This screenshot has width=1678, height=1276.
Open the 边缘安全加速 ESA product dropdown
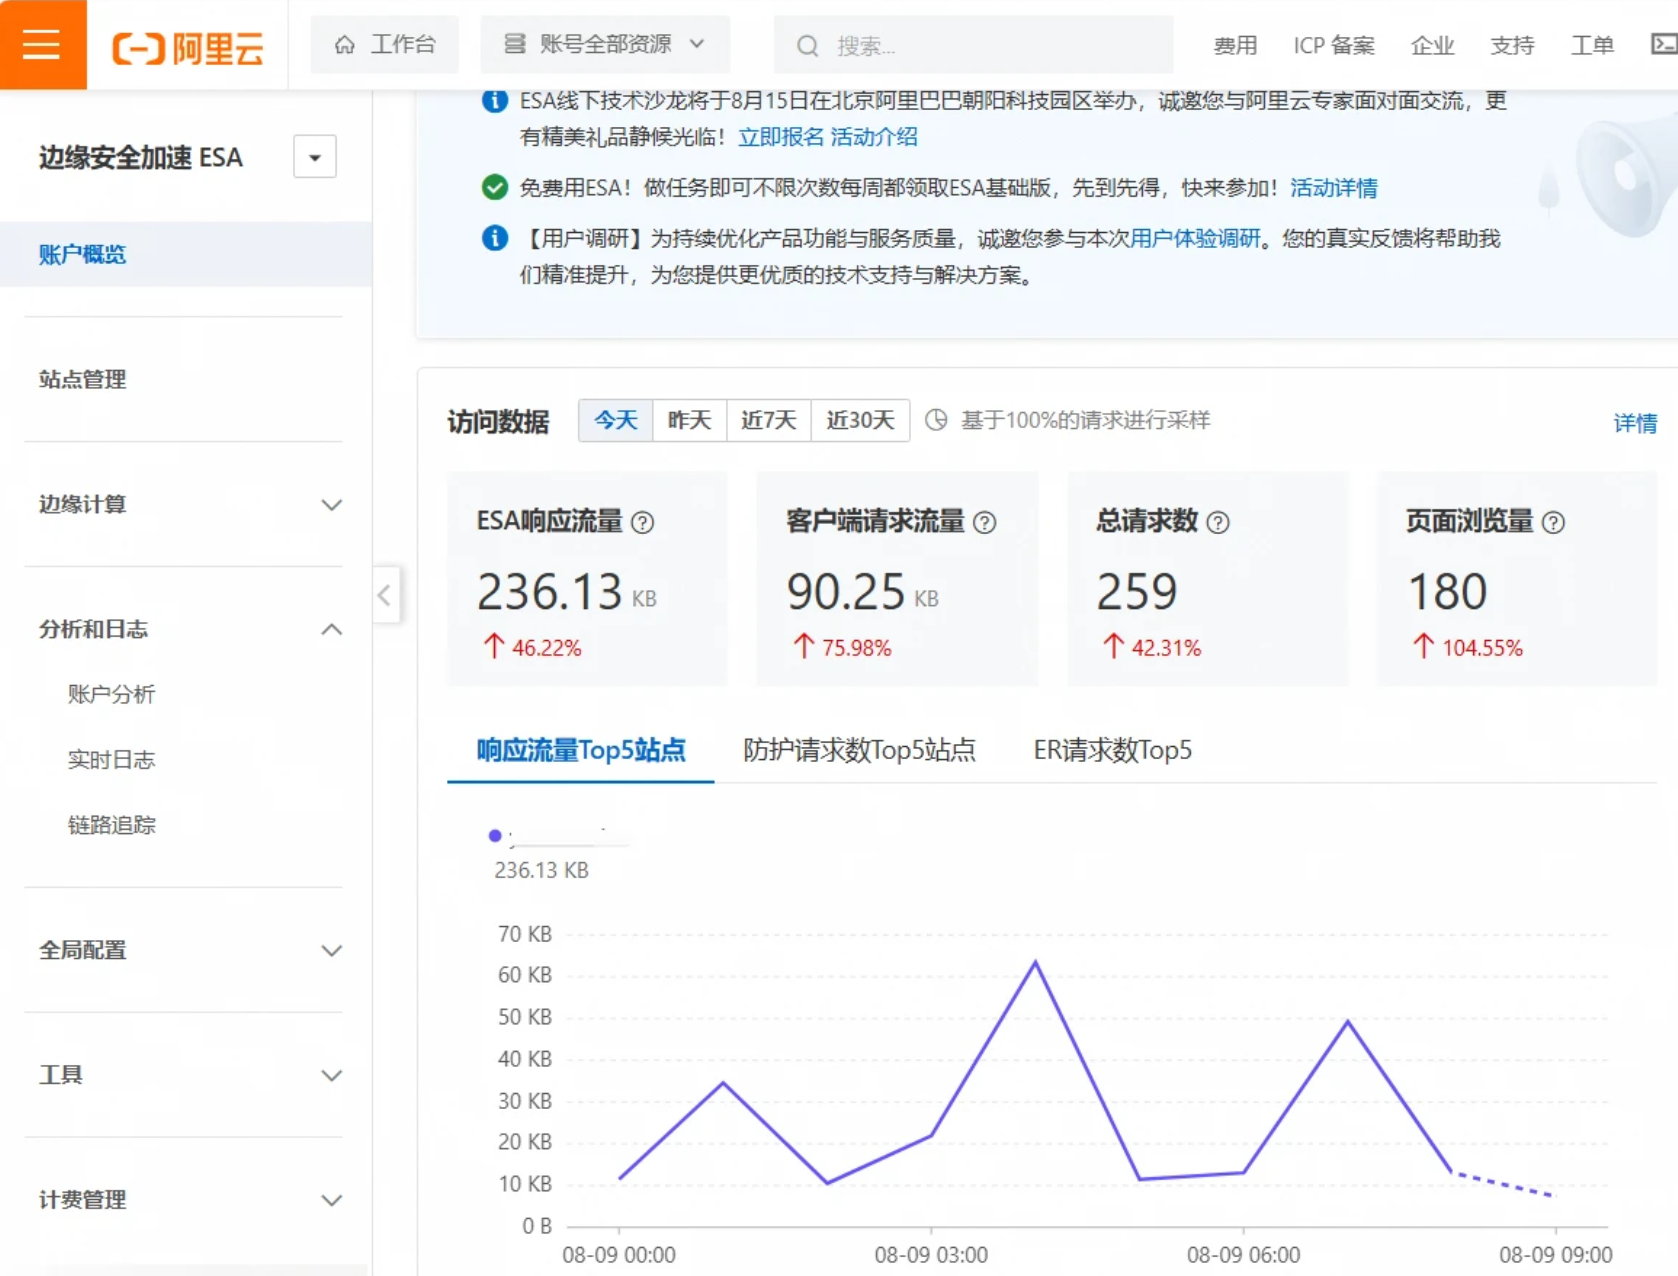314,157
